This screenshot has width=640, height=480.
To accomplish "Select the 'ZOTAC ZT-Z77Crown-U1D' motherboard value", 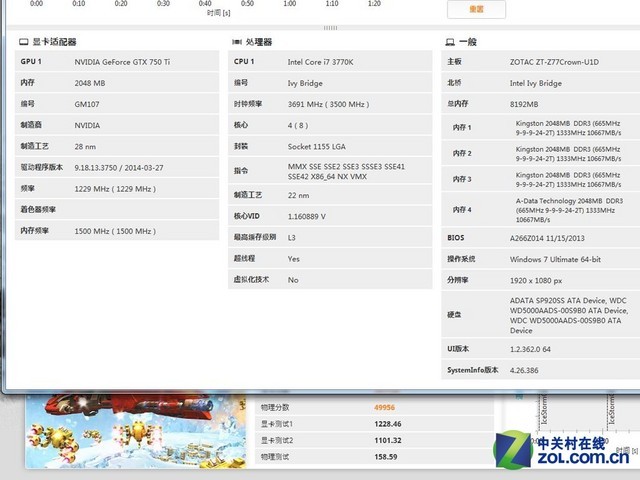I will 554,62.
